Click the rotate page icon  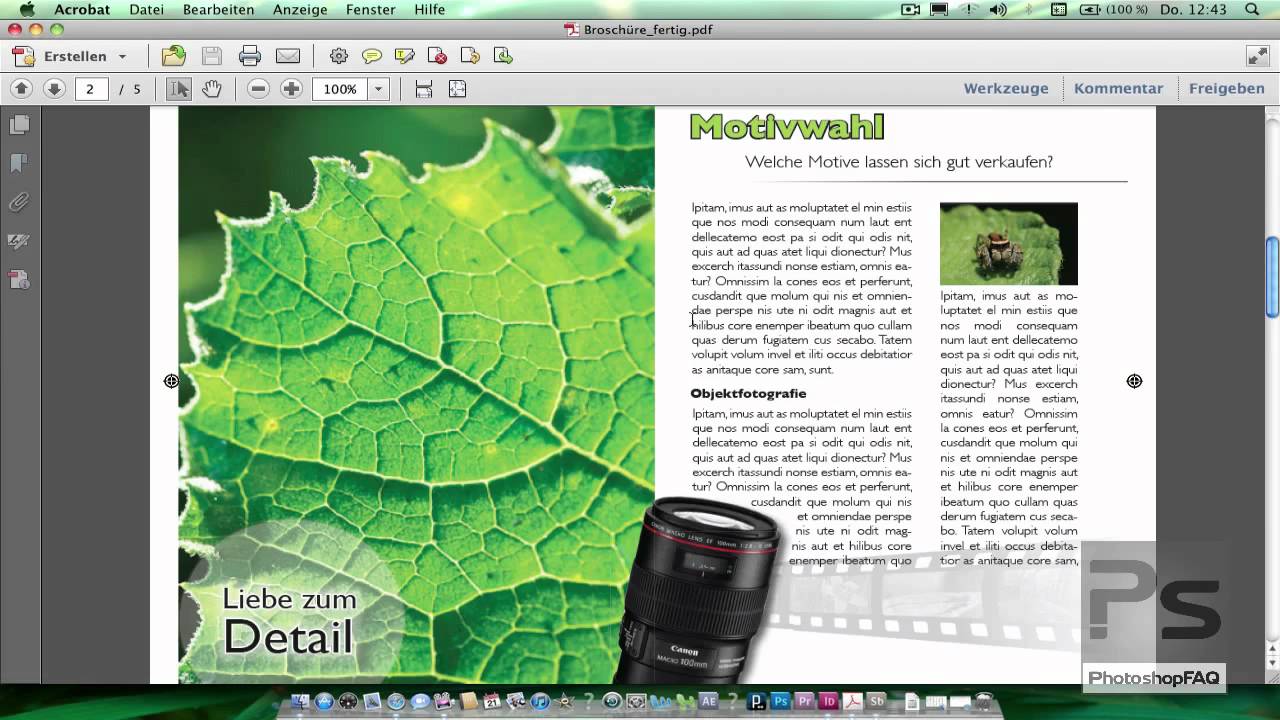click(470, 56)
